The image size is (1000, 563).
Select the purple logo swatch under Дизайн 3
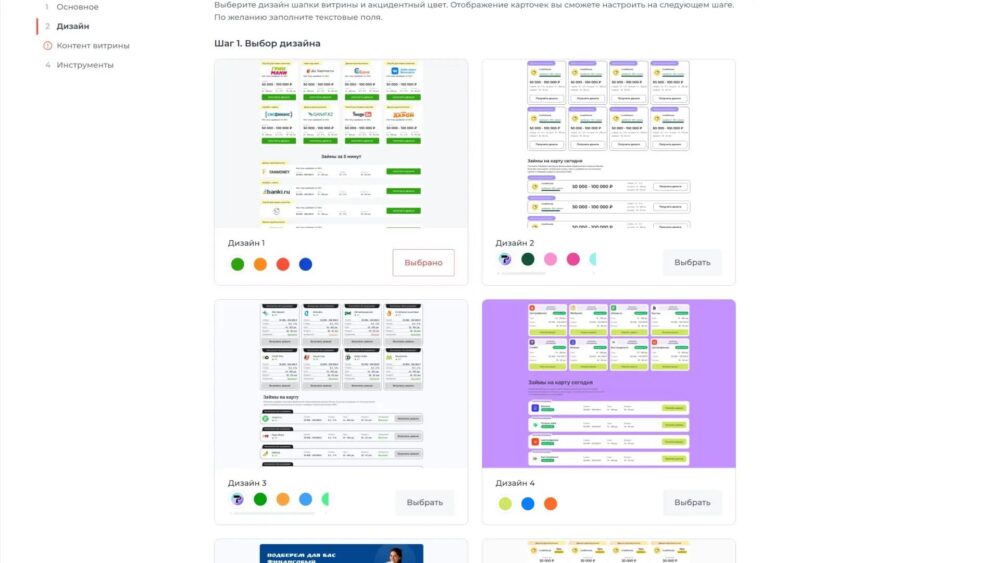coord(238,499)
